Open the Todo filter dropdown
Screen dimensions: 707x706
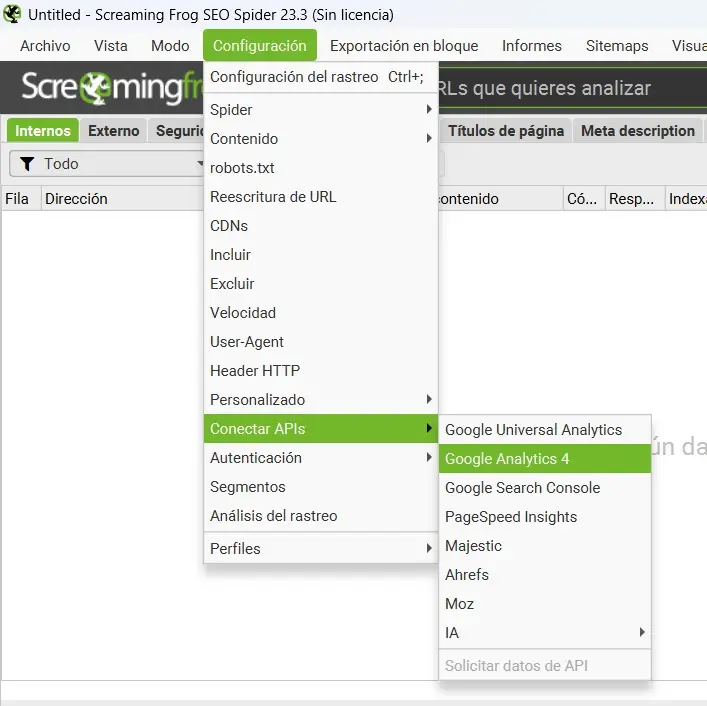point(107,164)
